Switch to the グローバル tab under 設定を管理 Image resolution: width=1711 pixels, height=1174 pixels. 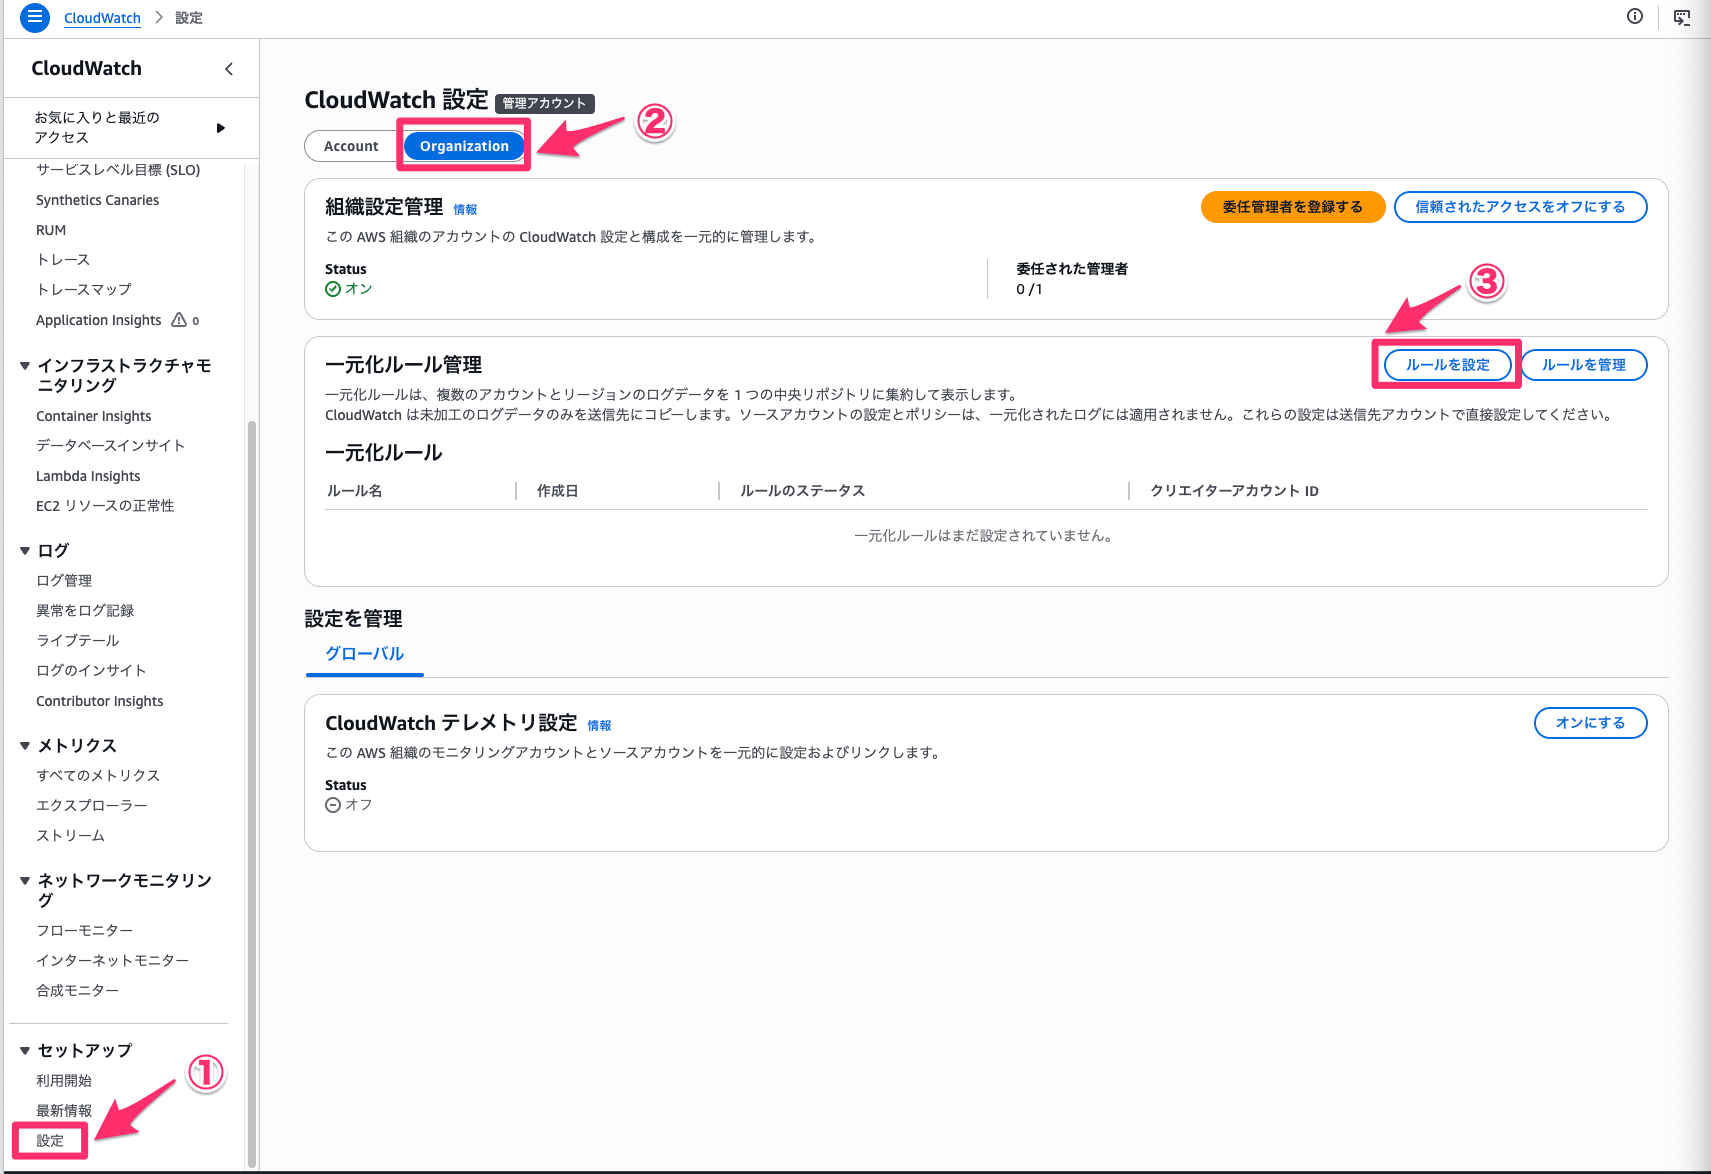click(364, 653)
